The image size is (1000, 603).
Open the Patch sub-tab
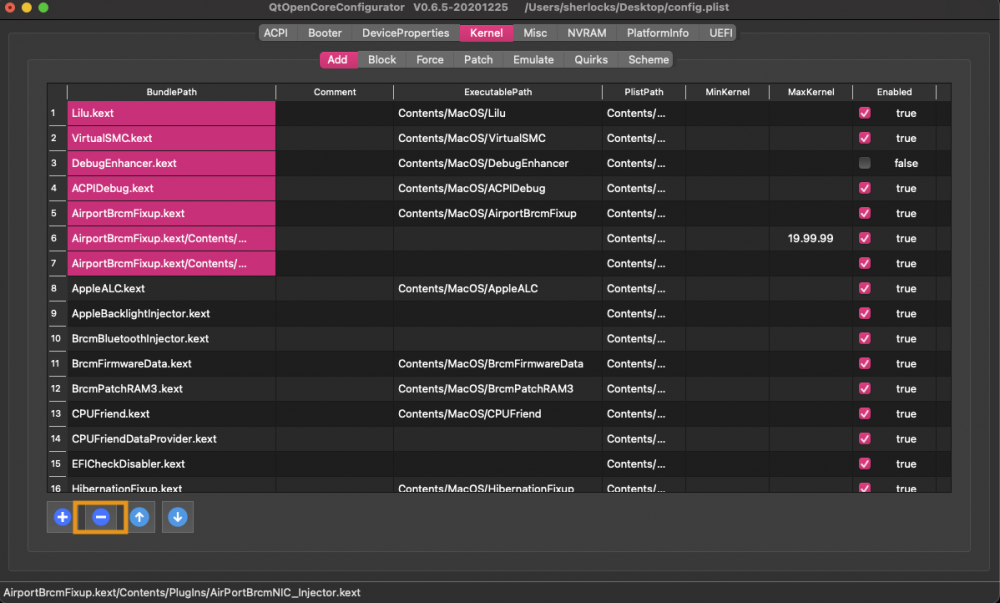478,59
